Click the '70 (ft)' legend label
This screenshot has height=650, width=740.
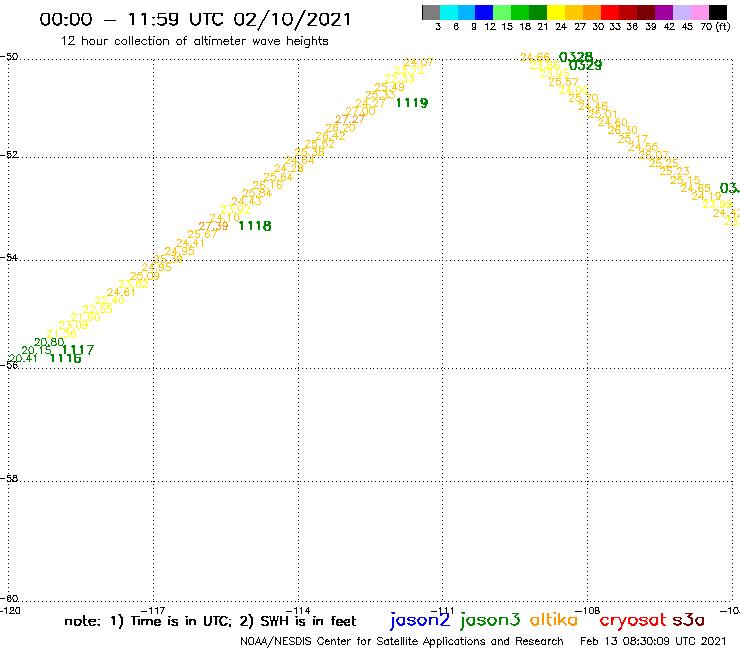pyautogui.click(x=715, y=27)
